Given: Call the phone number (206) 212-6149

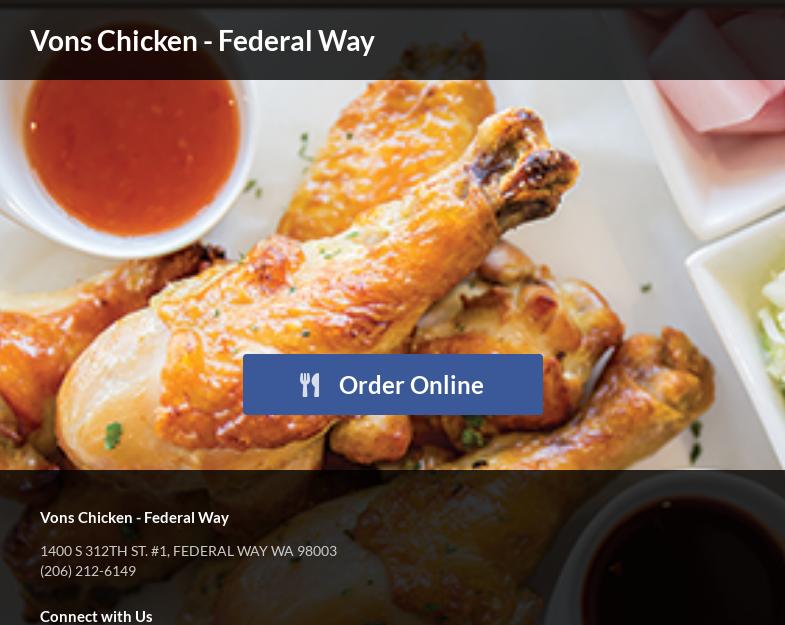Looking at the screenshot, I should pos(88,571).
